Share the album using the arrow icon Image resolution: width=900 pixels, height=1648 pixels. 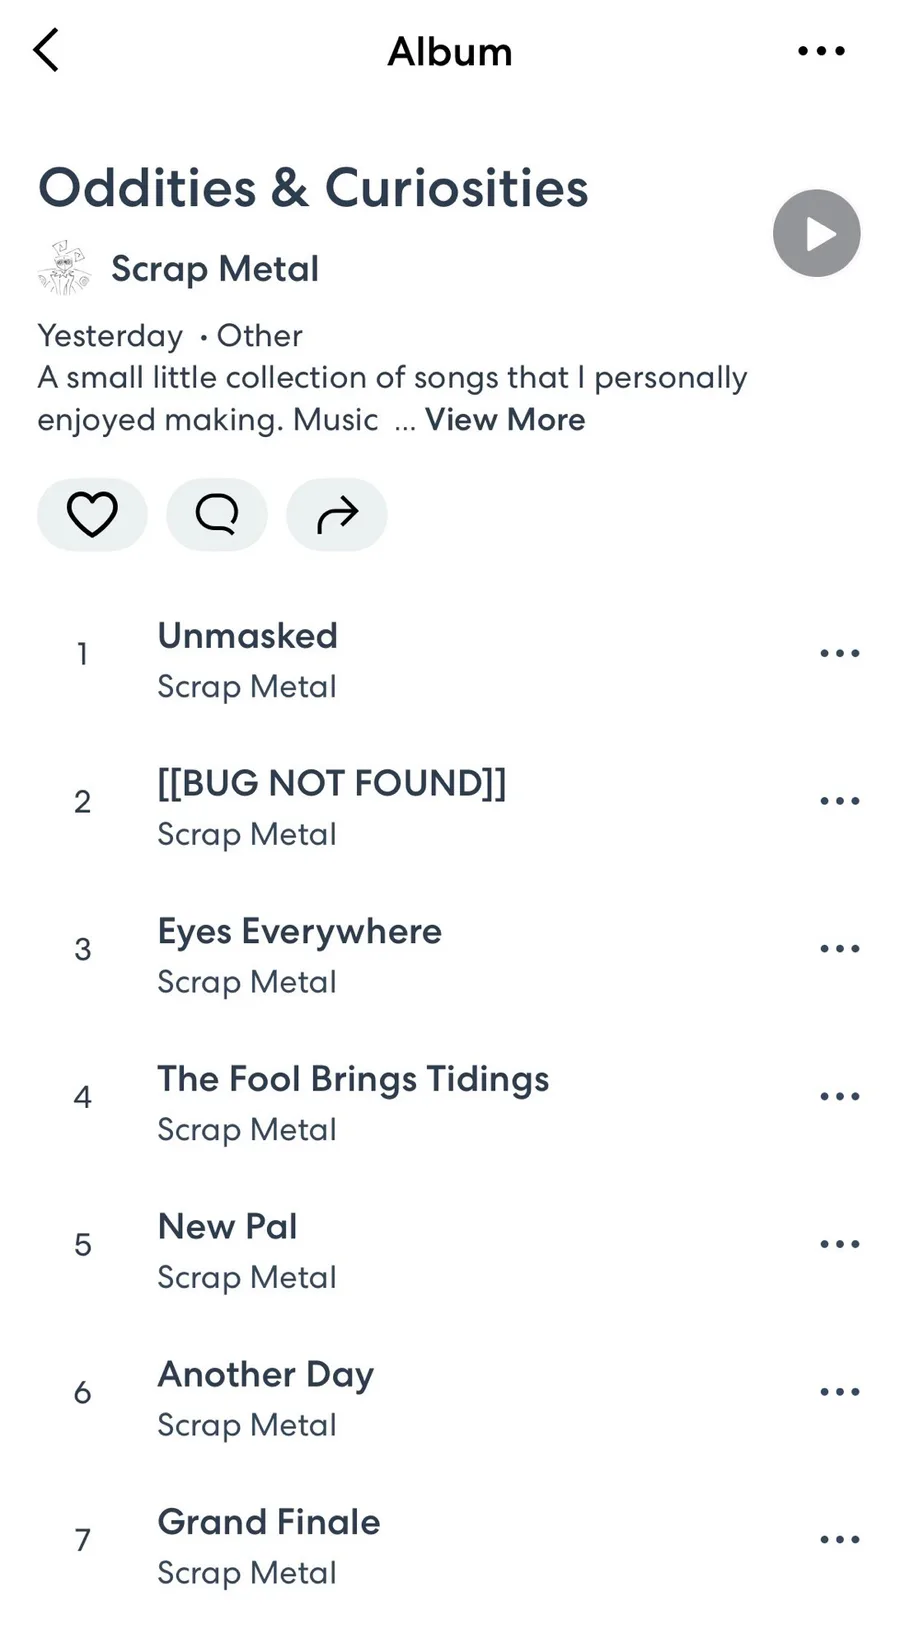(x=336, y=514)
